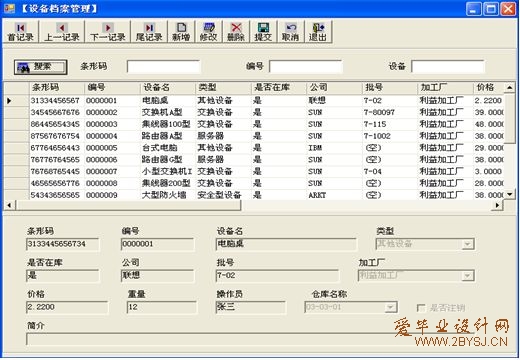
Task: Select row marker of record 0000001
Action: [x=17, y=100]
